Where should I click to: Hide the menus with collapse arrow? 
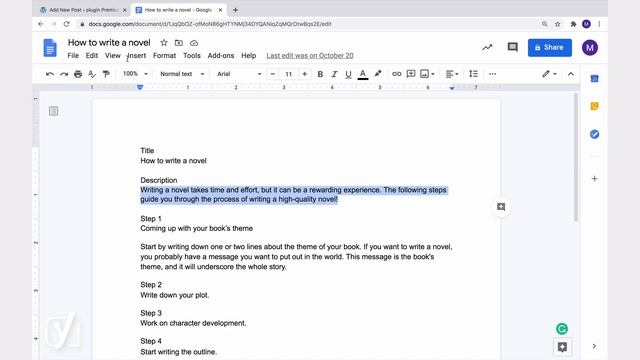[x=571, y=74]
